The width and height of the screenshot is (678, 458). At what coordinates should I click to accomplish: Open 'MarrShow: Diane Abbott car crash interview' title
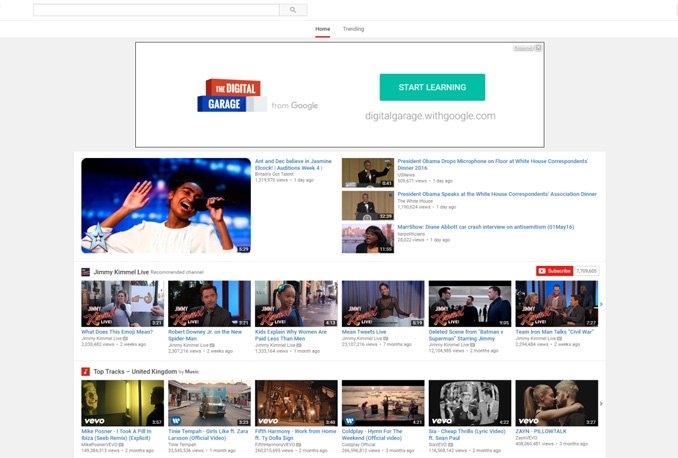tap(486, 227)
